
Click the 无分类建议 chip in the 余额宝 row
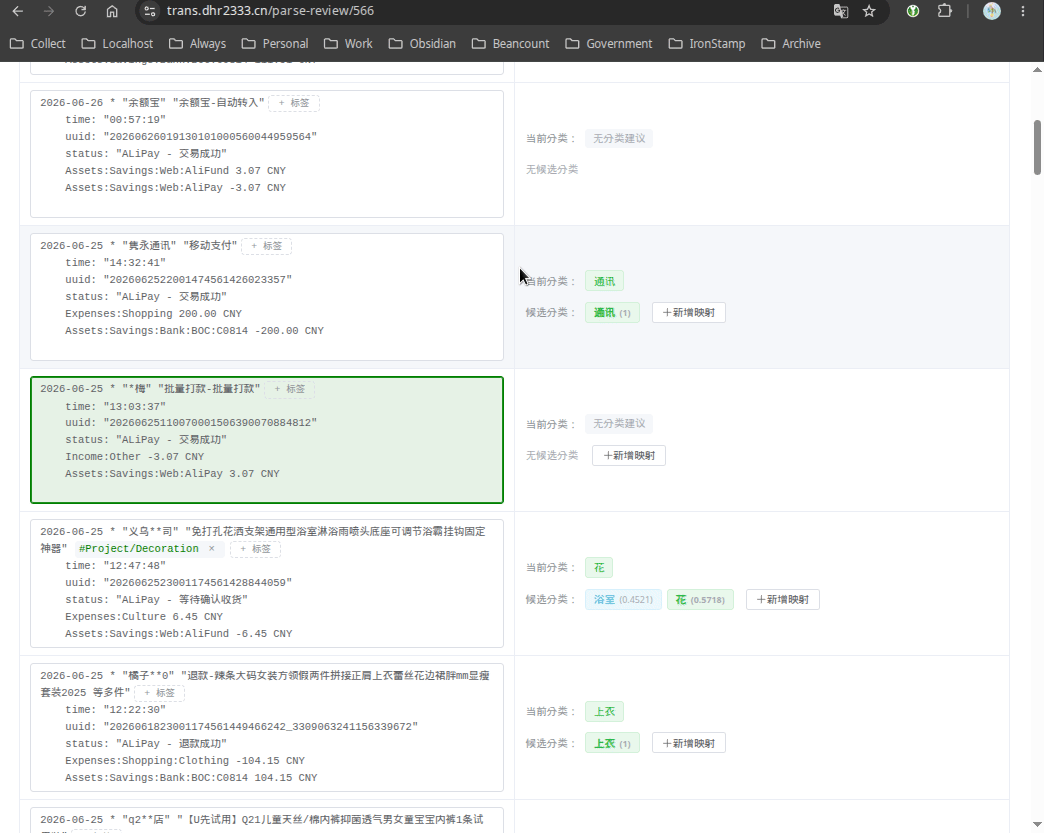coord(619,139)
